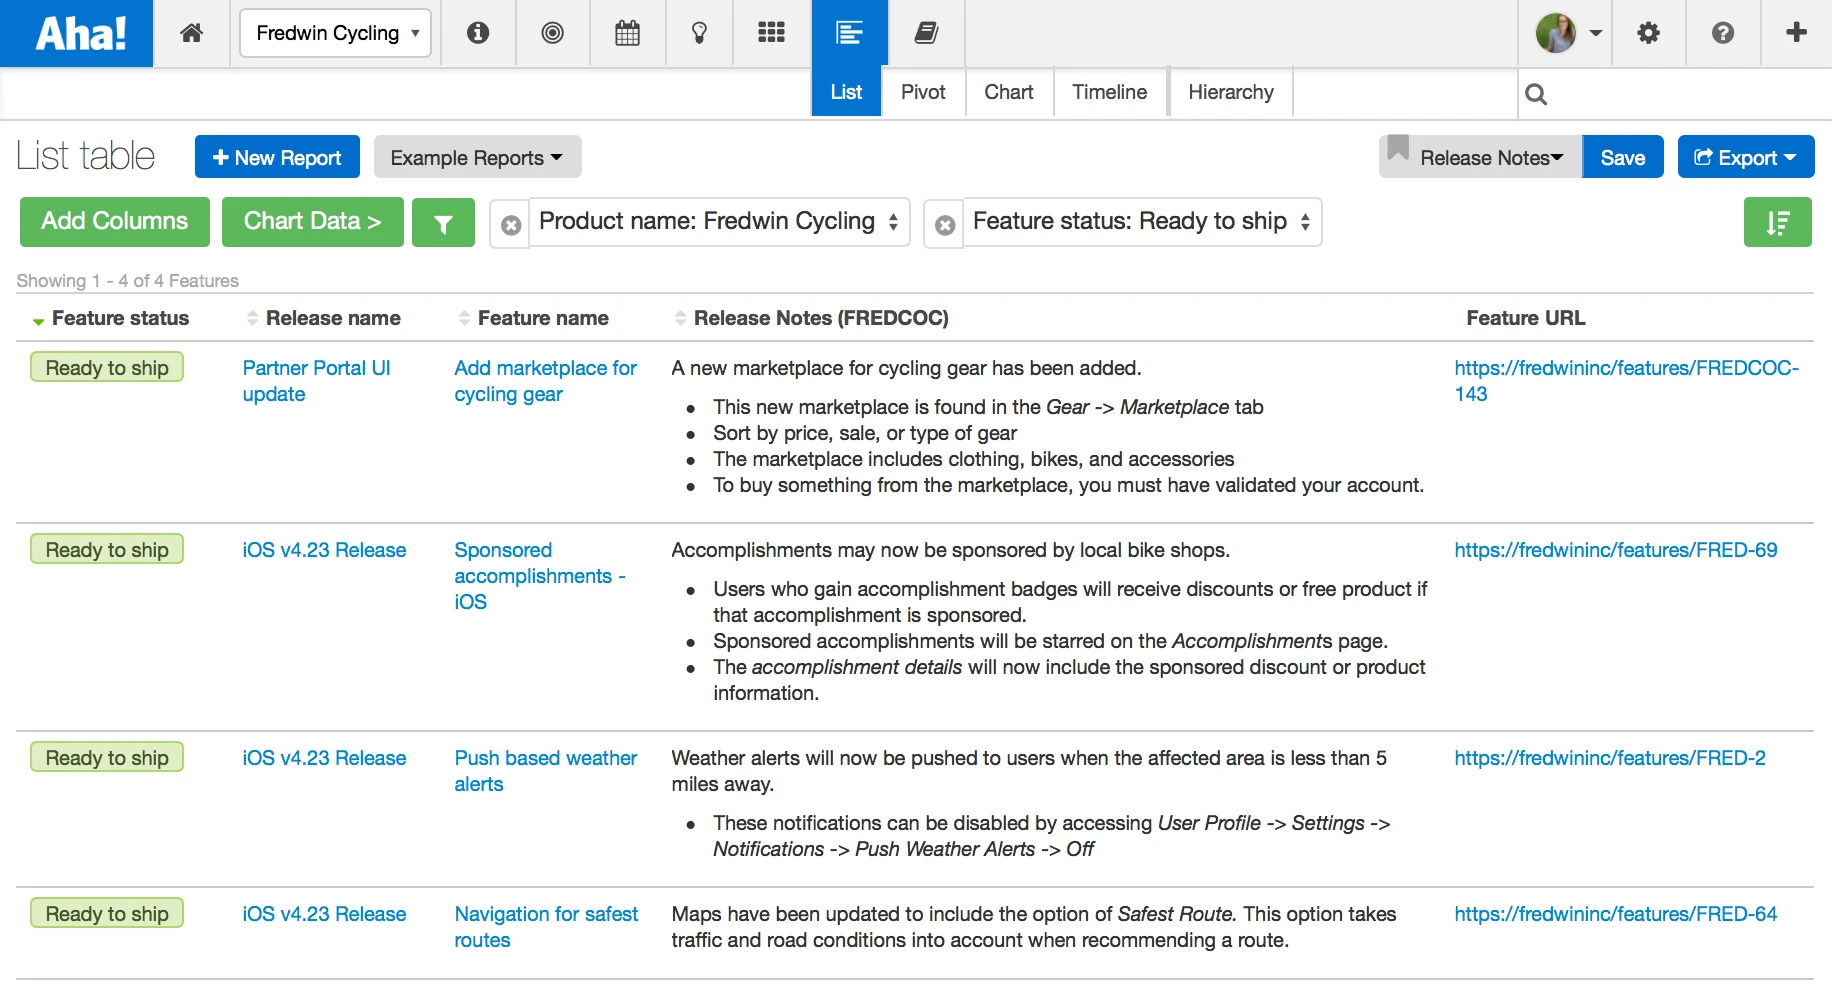1832x1002 pixels.
Task: Open iOS v4.23 Release for Push weather alerts
Action: click(x=324, y=758)
